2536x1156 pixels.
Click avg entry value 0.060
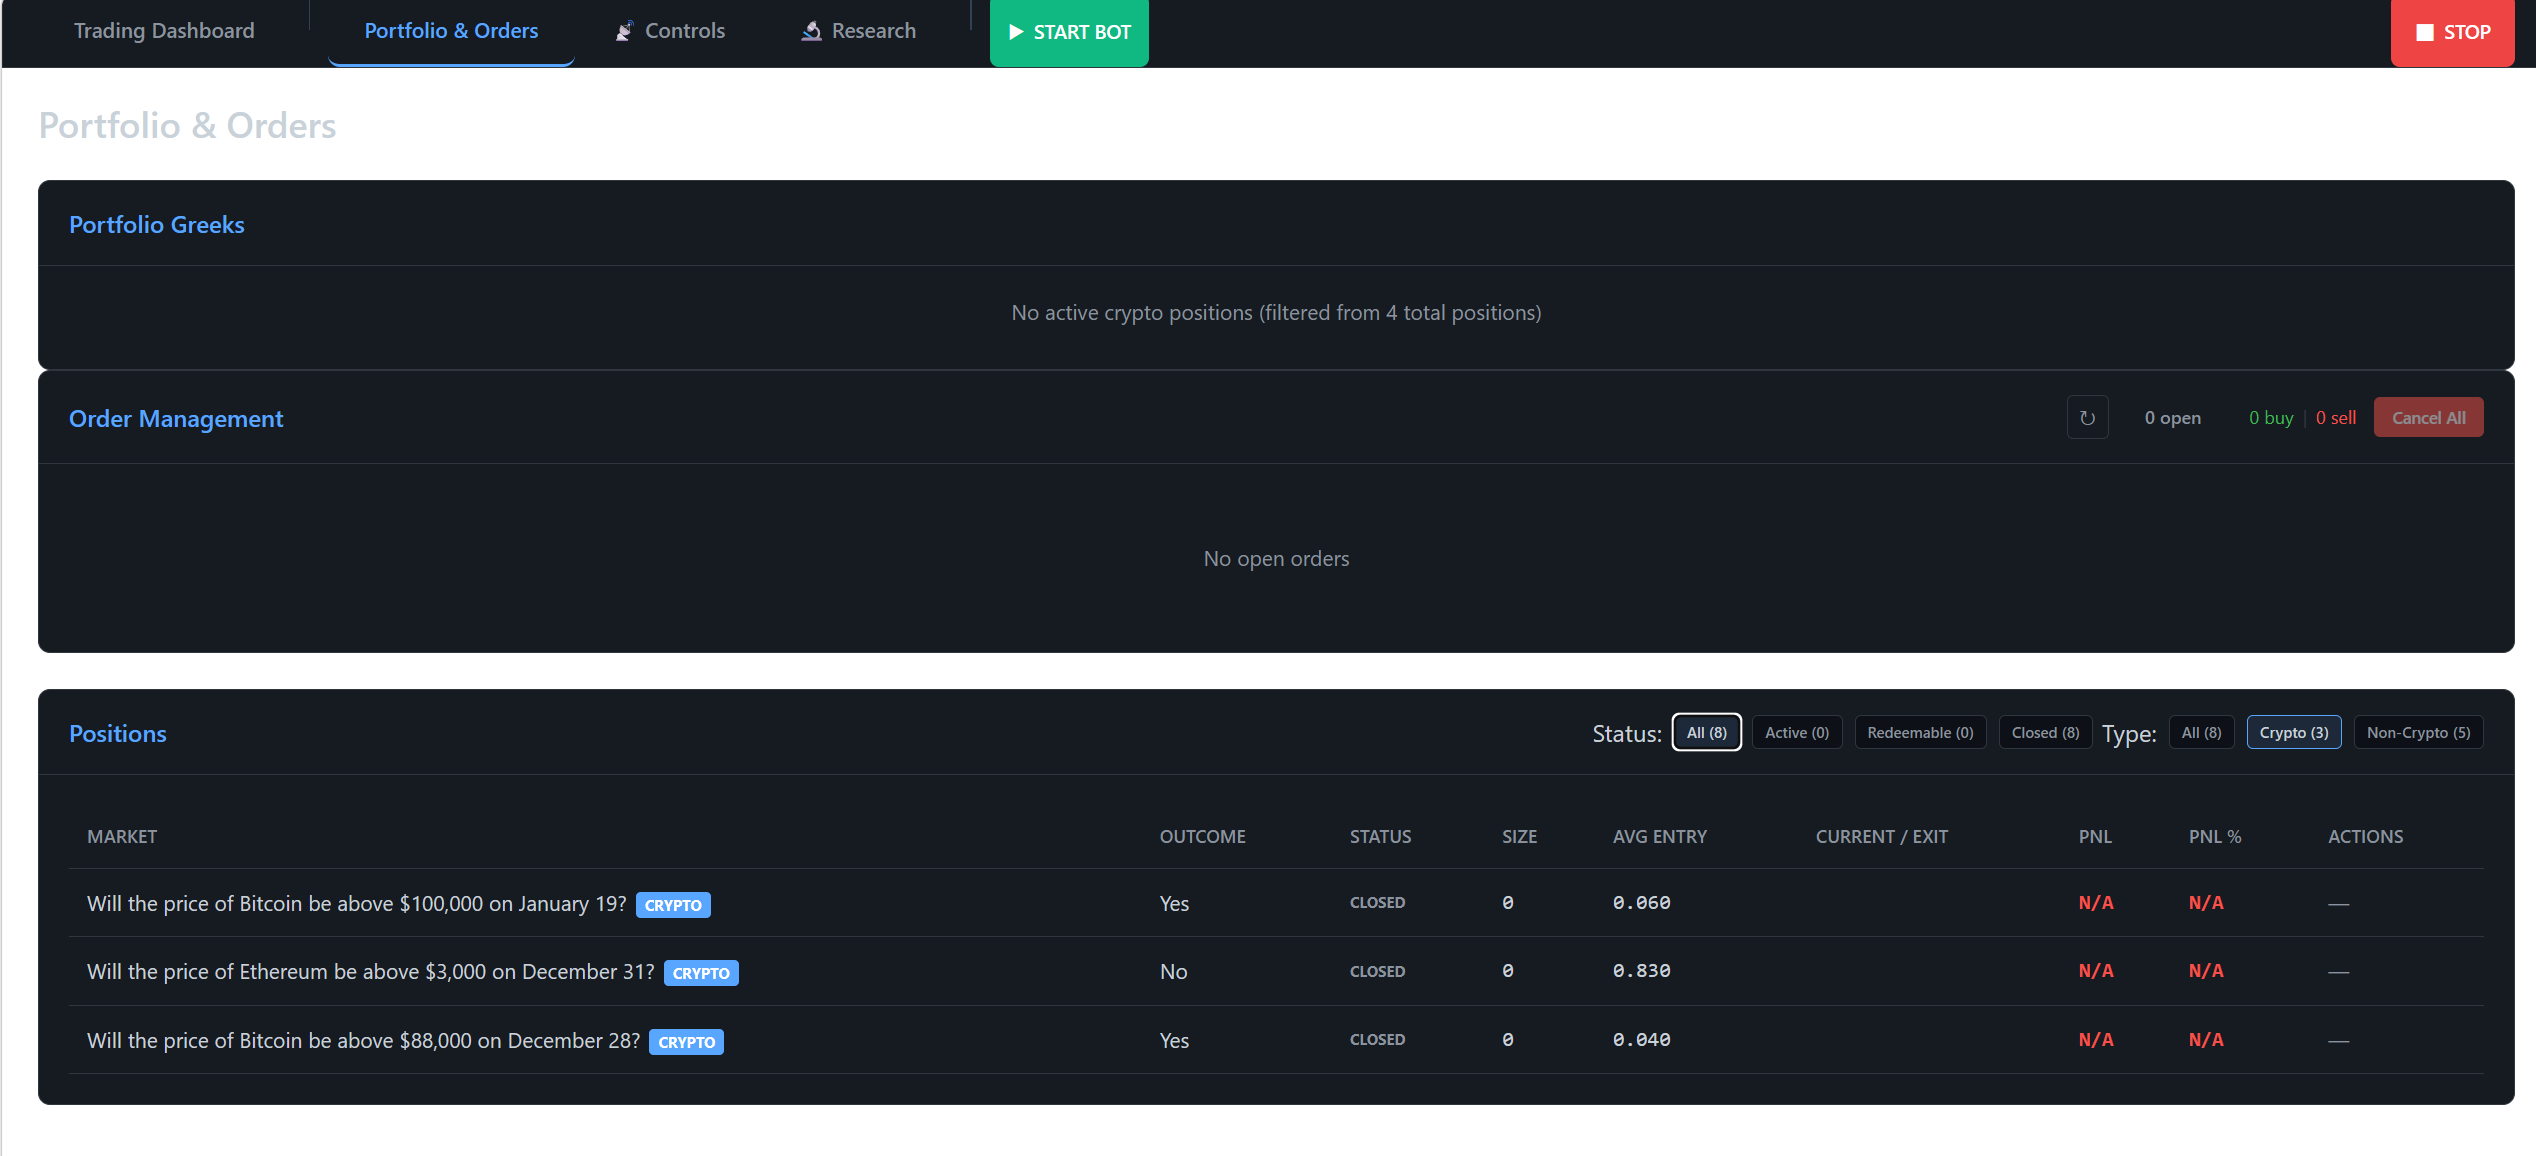1641,903
